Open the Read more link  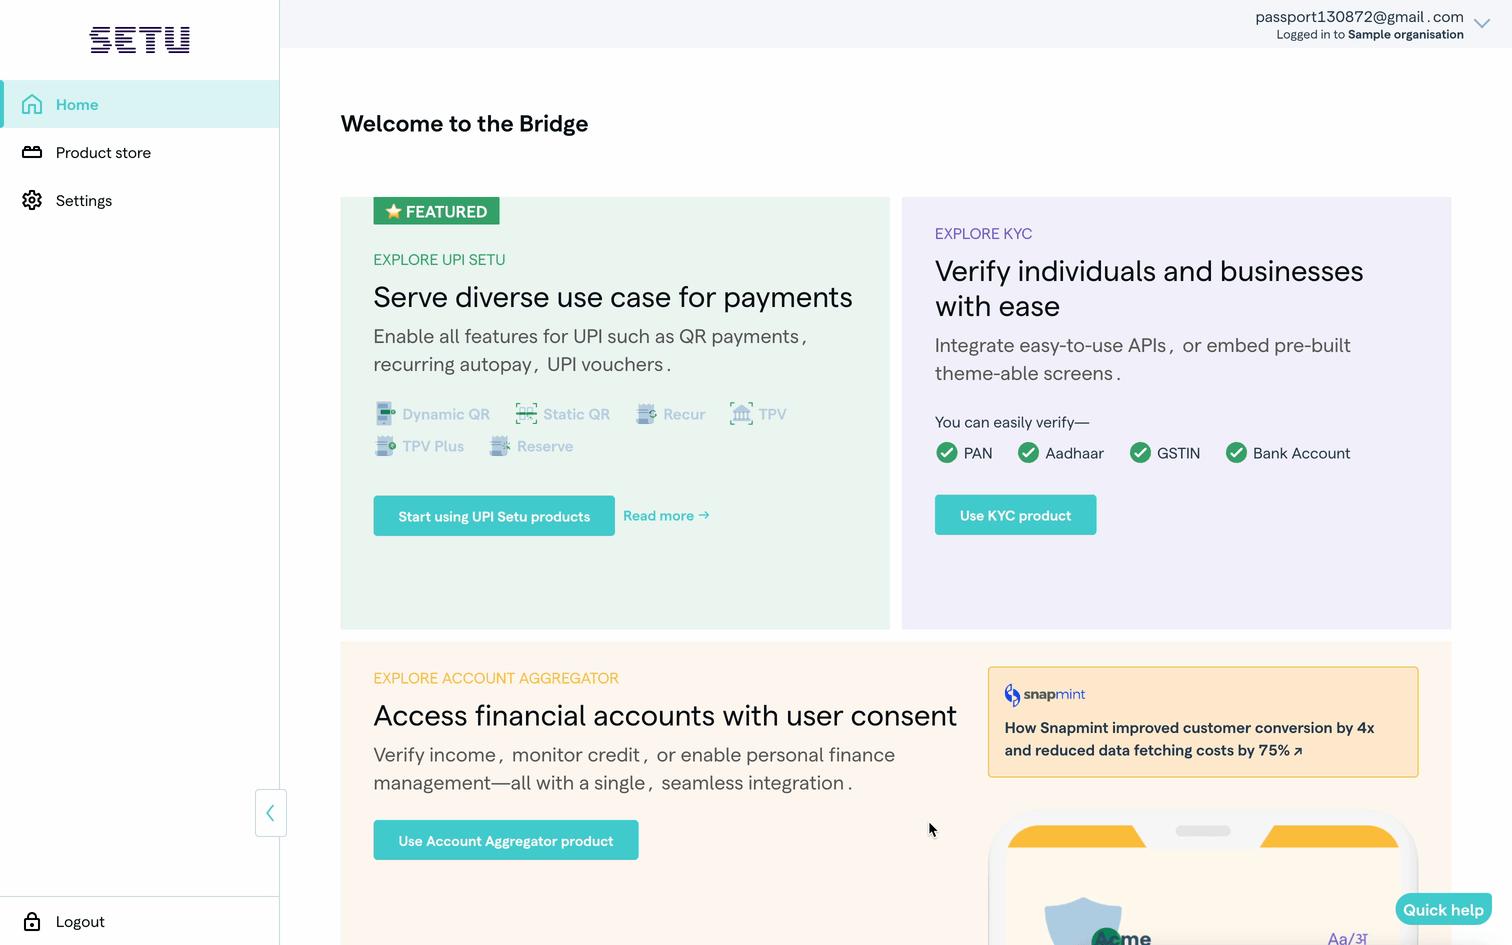(x=665, y=515)
